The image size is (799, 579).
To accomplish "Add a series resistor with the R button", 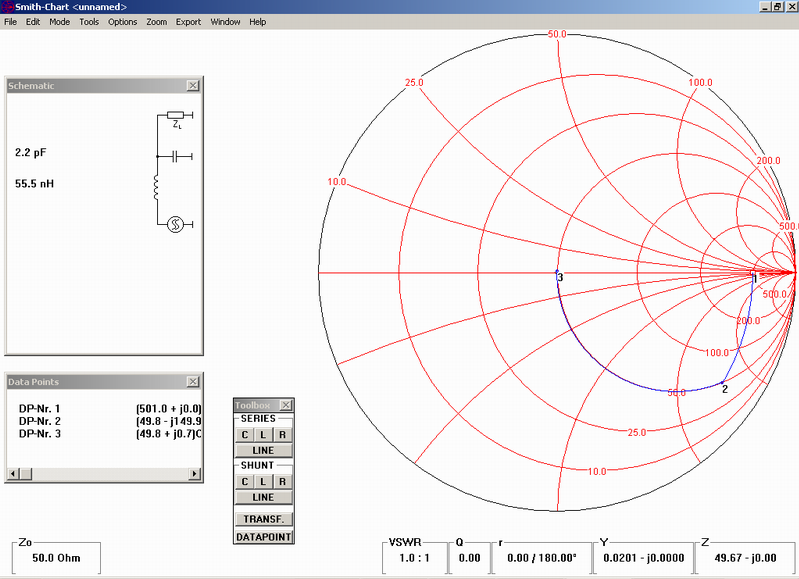I will coord(282,435).
